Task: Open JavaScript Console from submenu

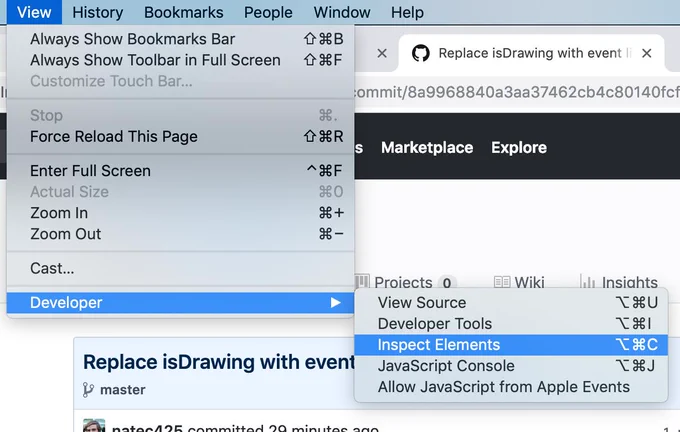Action: pos(511,366)
